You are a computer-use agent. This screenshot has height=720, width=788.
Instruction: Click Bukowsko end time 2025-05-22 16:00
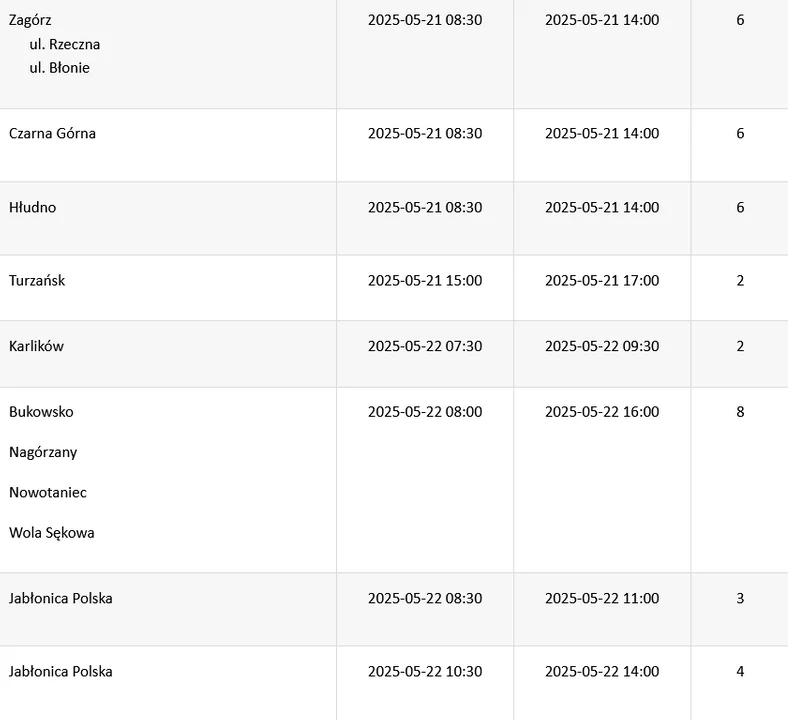coord(602,412)
